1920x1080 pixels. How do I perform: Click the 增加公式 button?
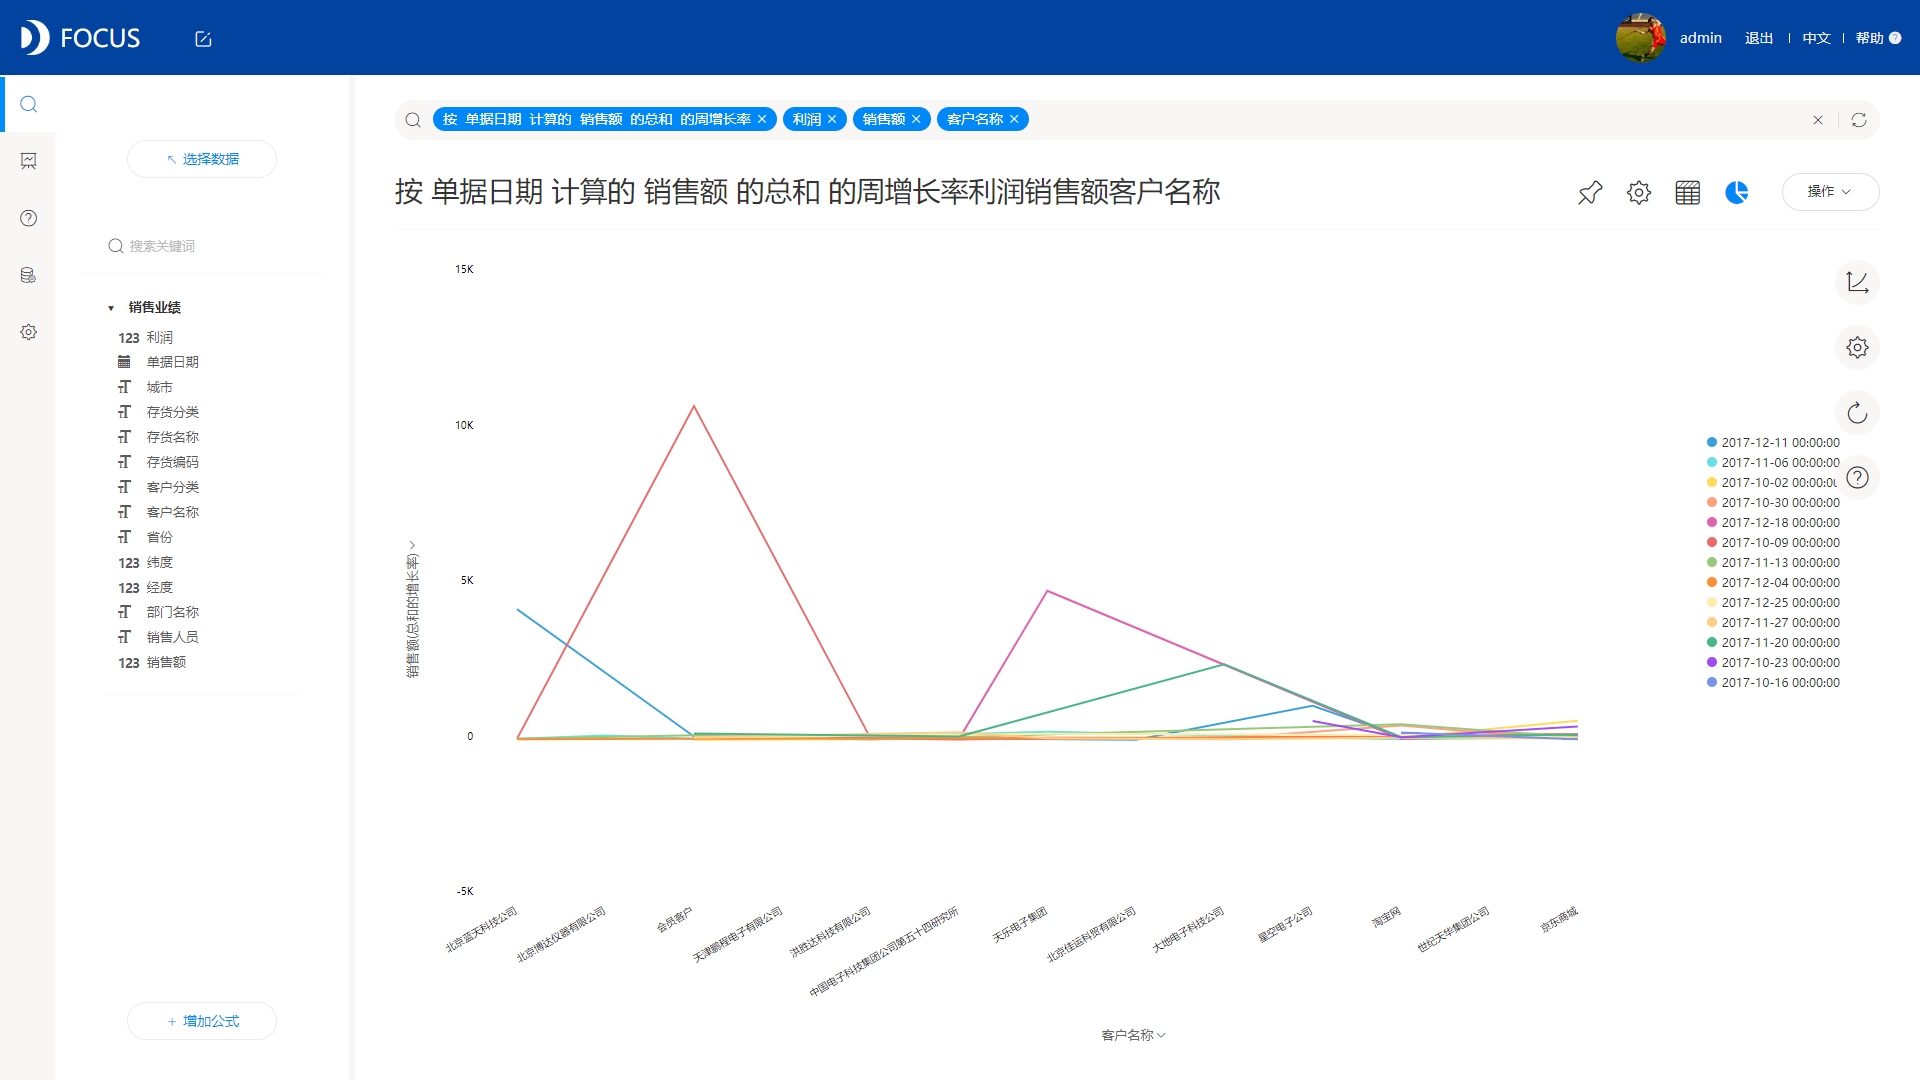point(201,1021)
